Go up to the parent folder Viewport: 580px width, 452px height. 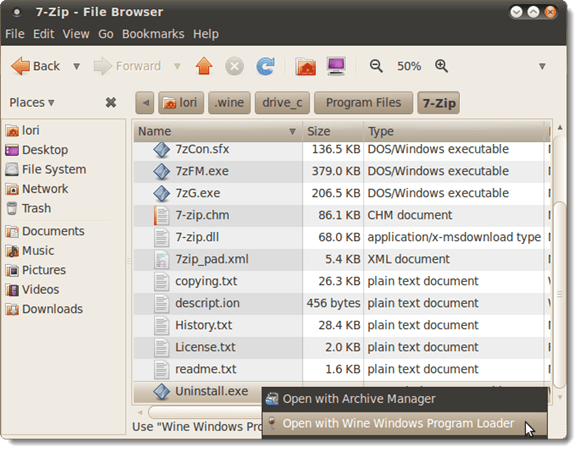(204, 67)
